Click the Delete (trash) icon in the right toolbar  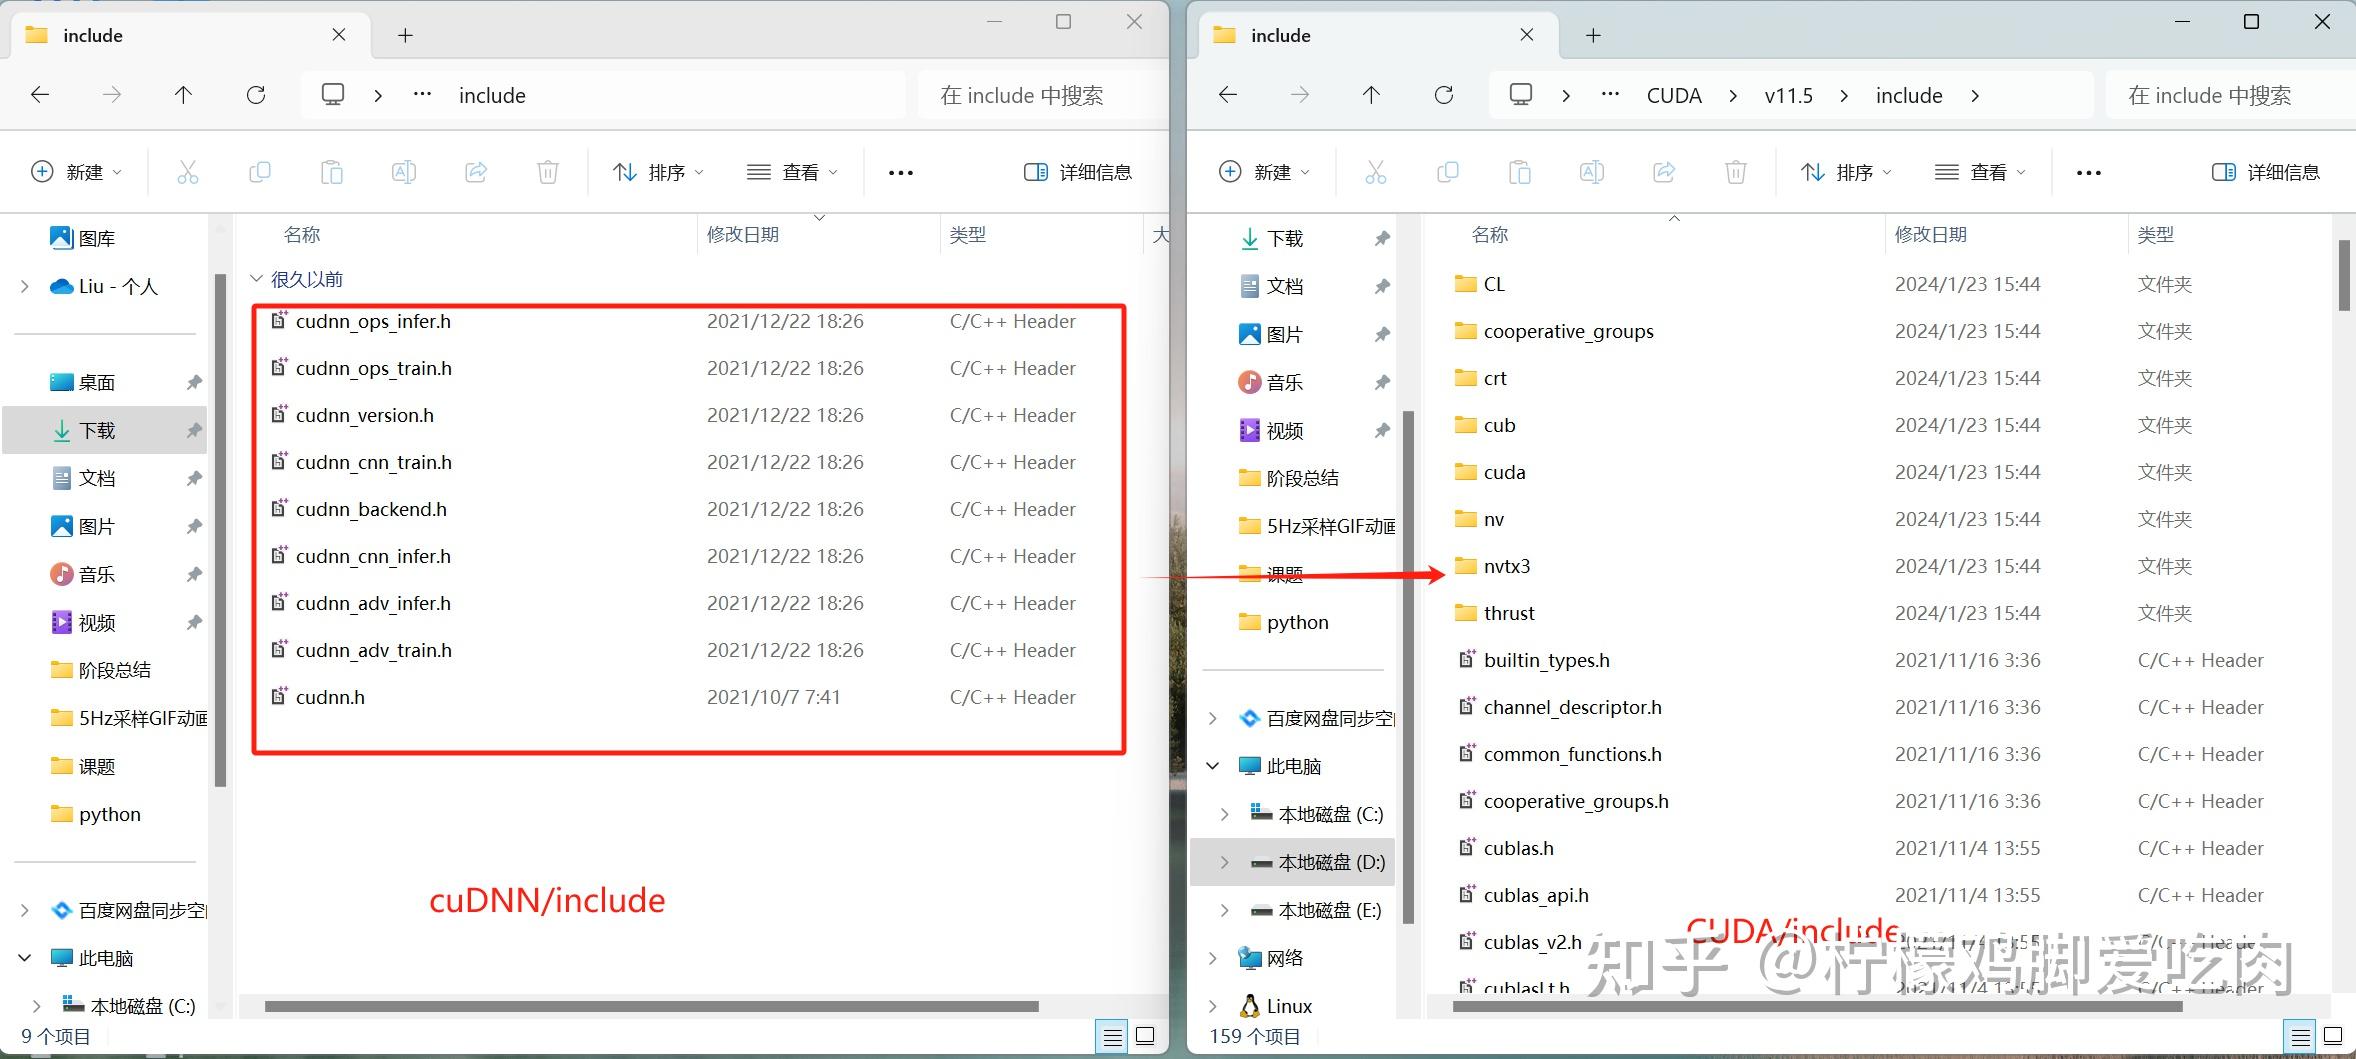tap(1735, 171)
